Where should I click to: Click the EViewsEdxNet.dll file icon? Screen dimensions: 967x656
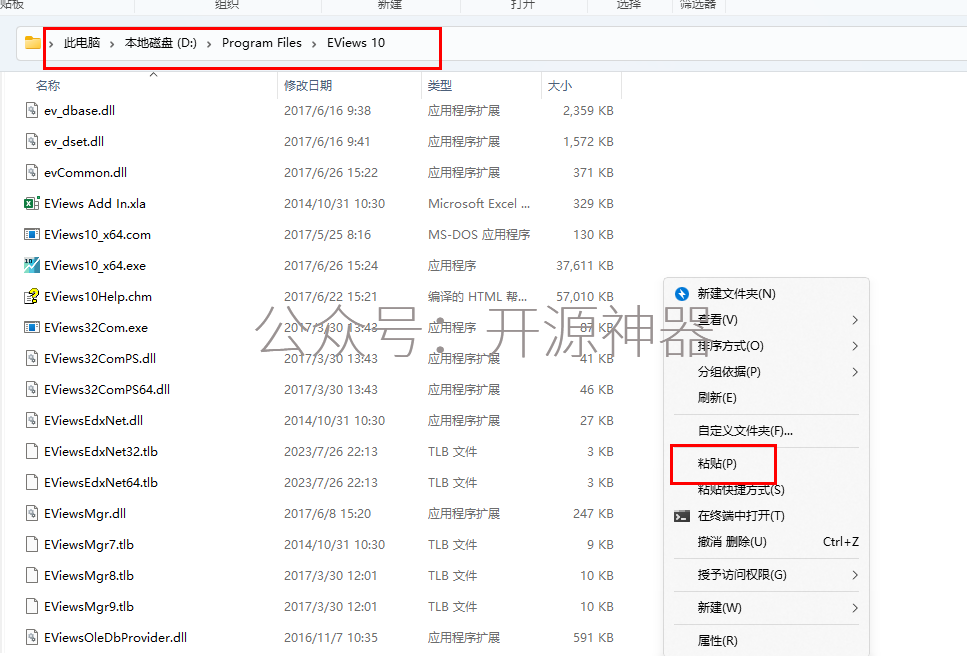[32, 420]
